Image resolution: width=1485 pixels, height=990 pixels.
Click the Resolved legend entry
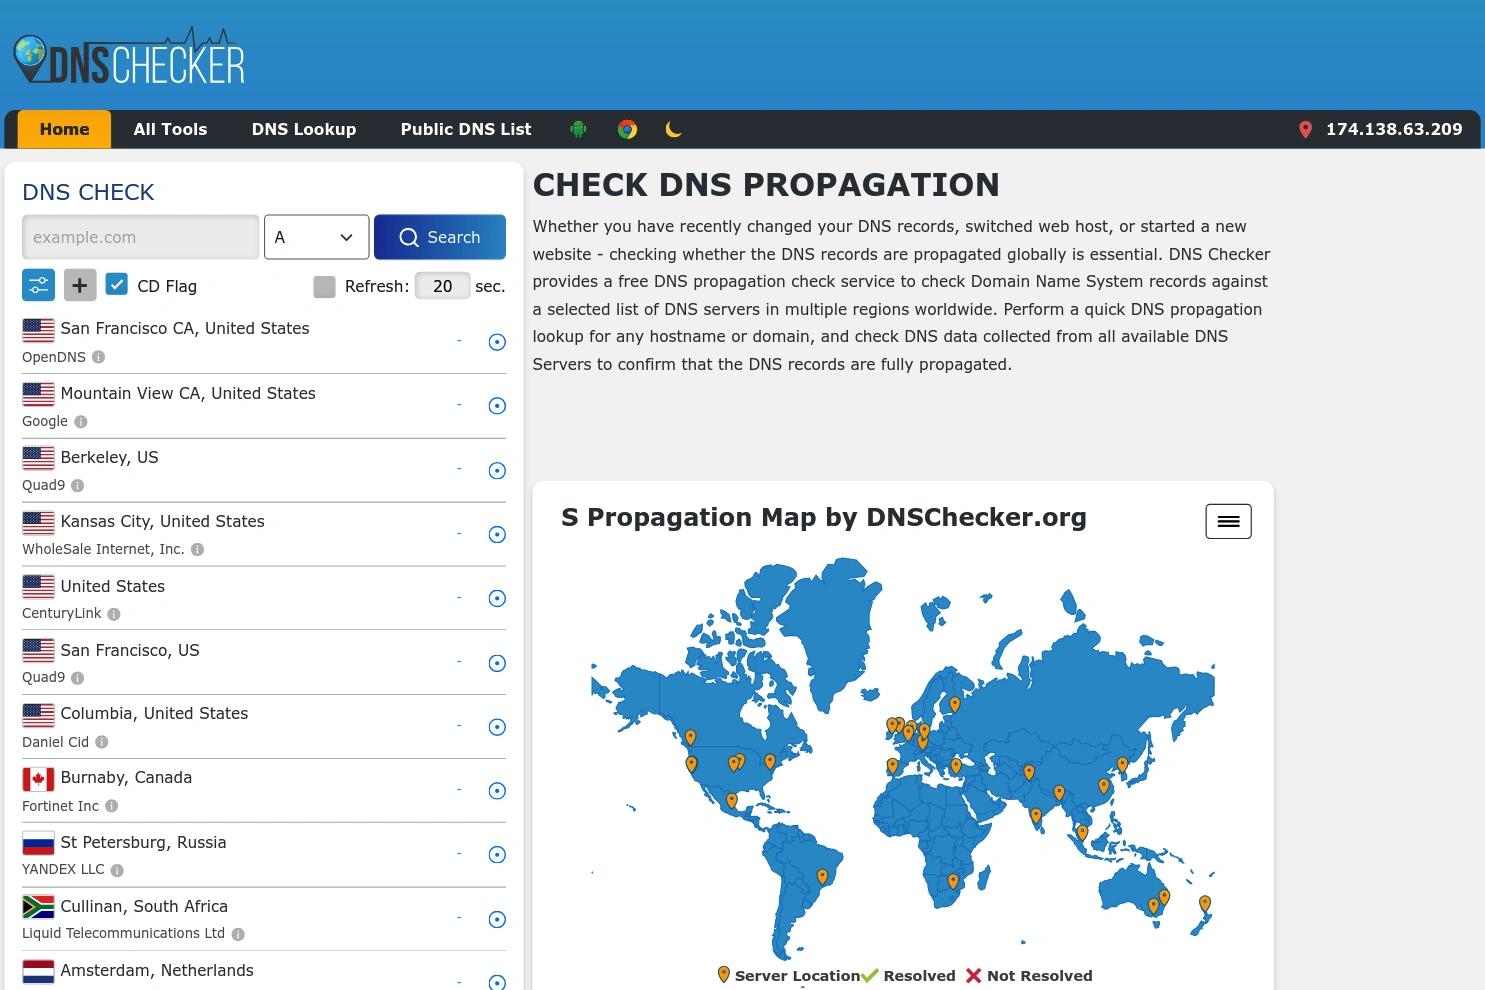[x=909, y=976]
